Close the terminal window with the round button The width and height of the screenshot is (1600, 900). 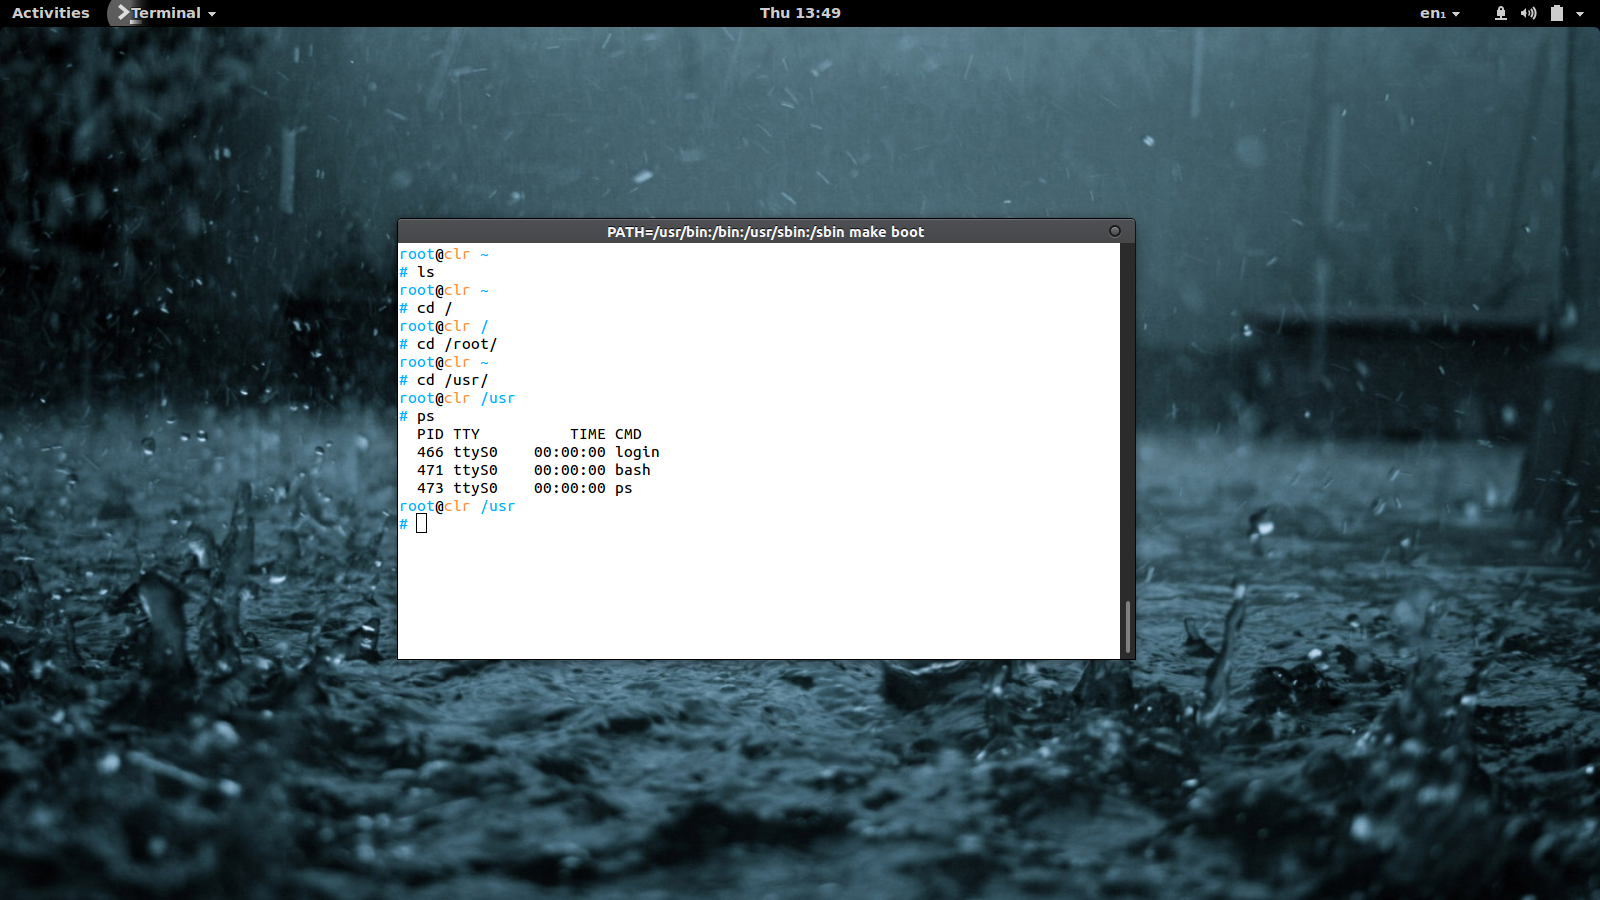[1115, 231]
